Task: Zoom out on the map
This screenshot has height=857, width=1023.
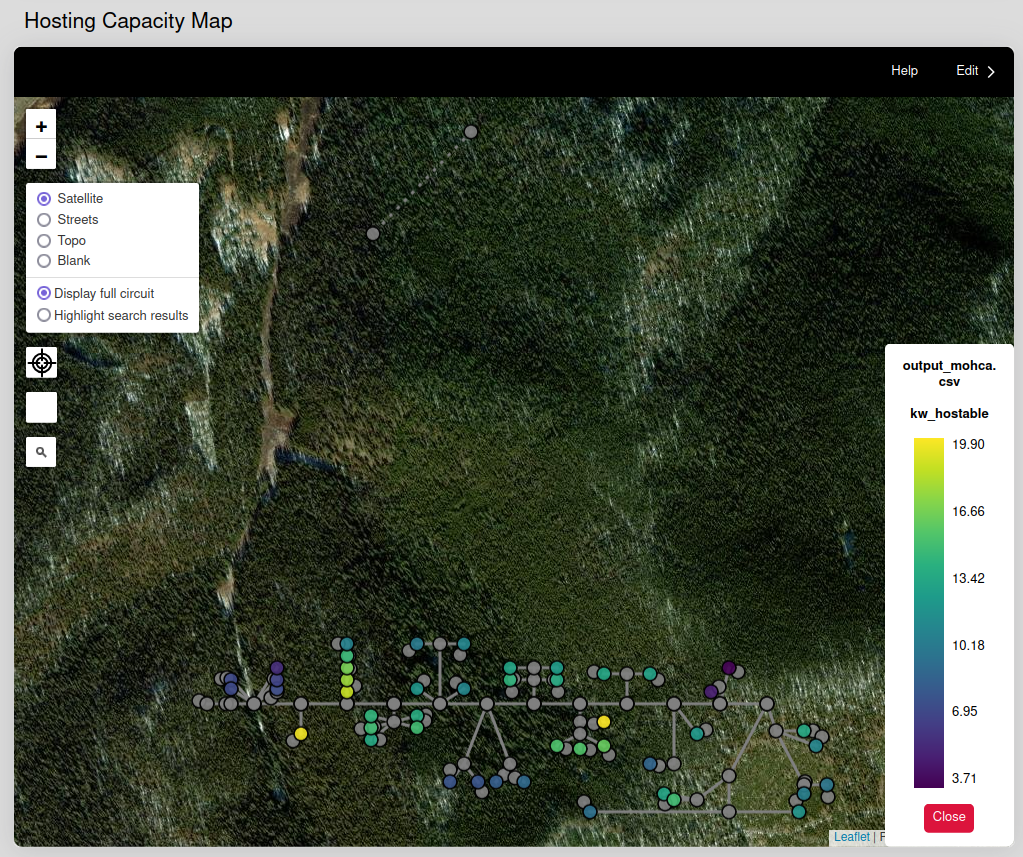Action: pyautogui.click(x=41, y=156)
